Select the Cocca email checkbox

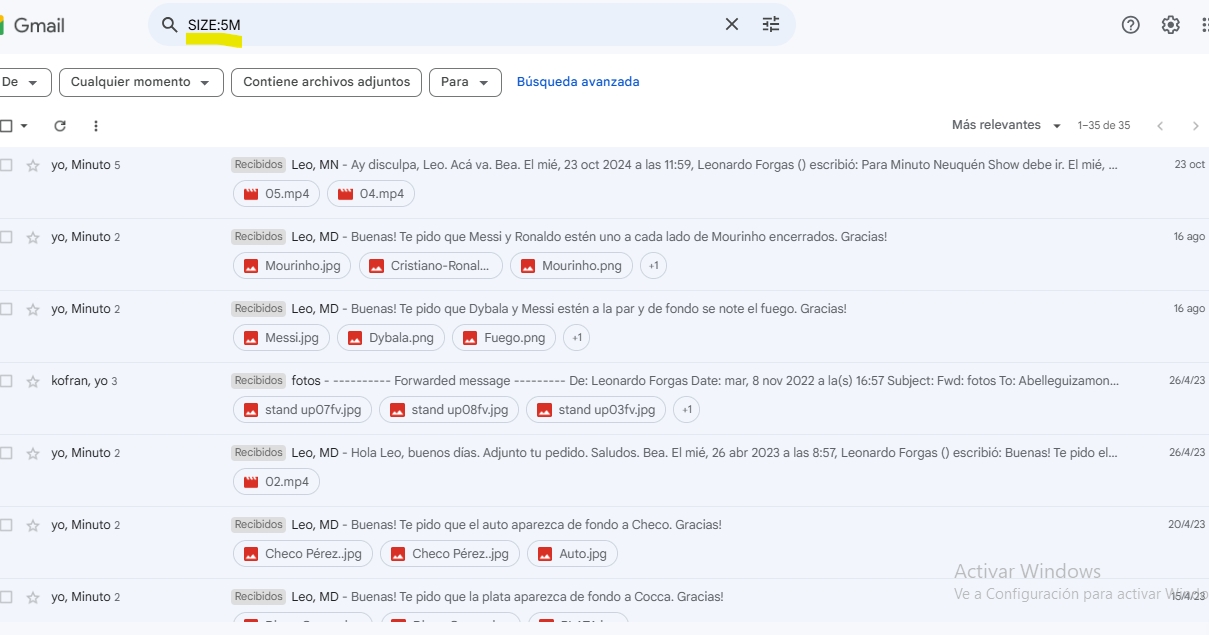6,597
